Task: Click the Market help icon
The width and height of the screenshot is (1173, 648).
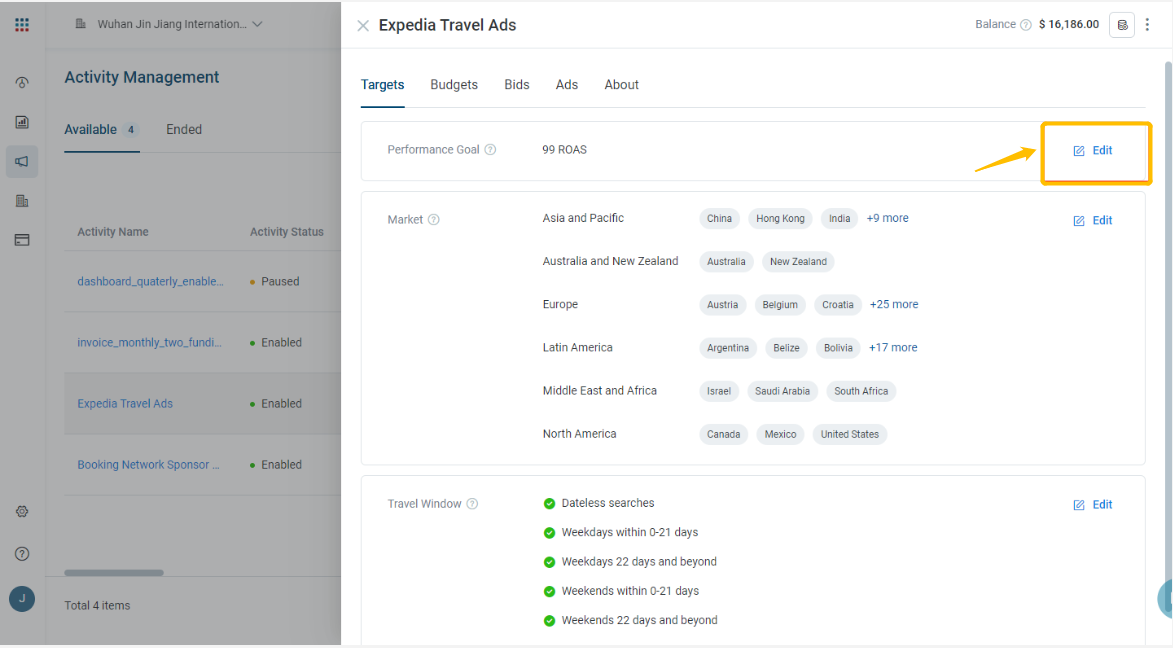Action: (433, 219)
